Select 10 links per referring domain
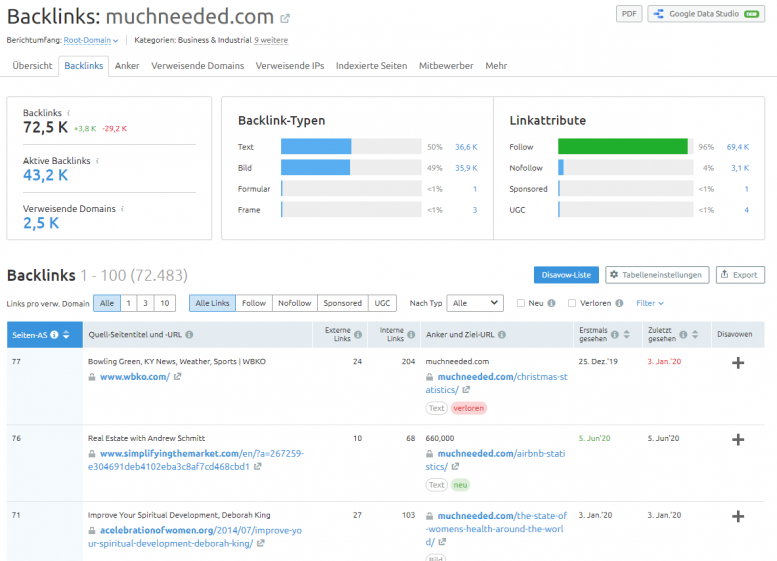Screen dimensions: 777x561 point(165,303)
